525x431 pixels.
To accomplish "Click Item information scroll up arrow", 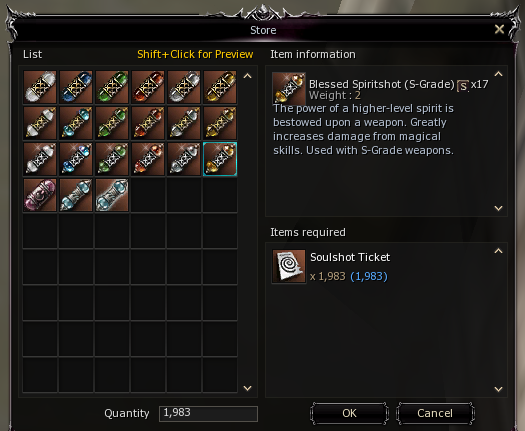I will point(498,74).
